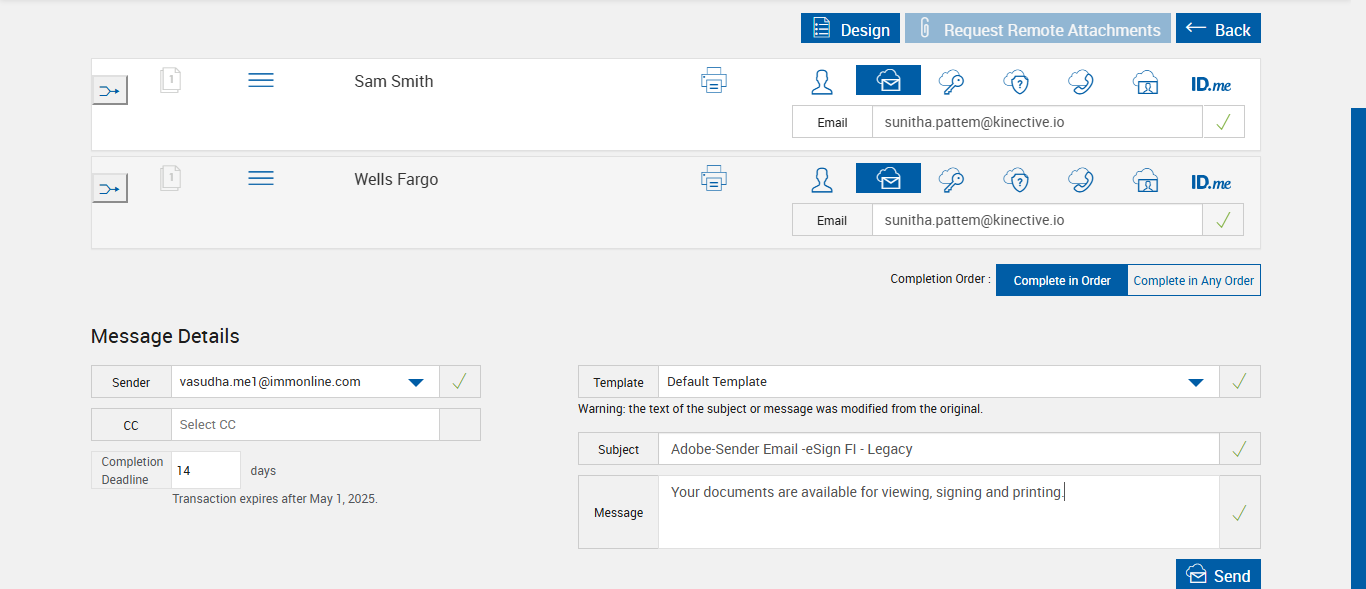Click the routing arrow button for Sam Smith

coord(110,91)
